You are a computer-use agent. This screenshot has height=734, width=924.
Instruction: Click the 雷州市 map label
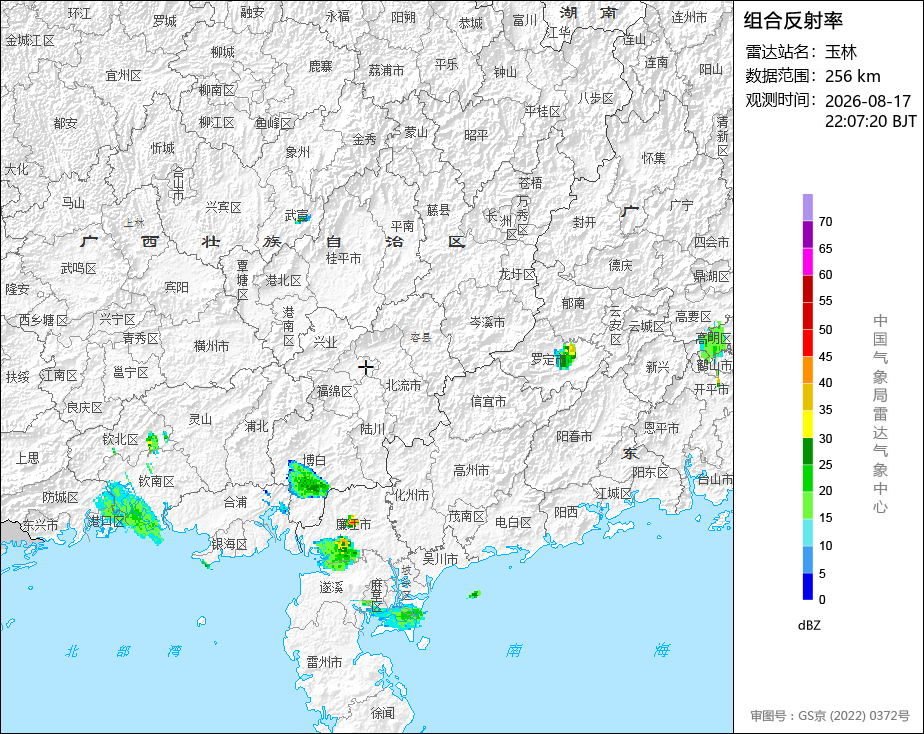[x=324, y=662]
